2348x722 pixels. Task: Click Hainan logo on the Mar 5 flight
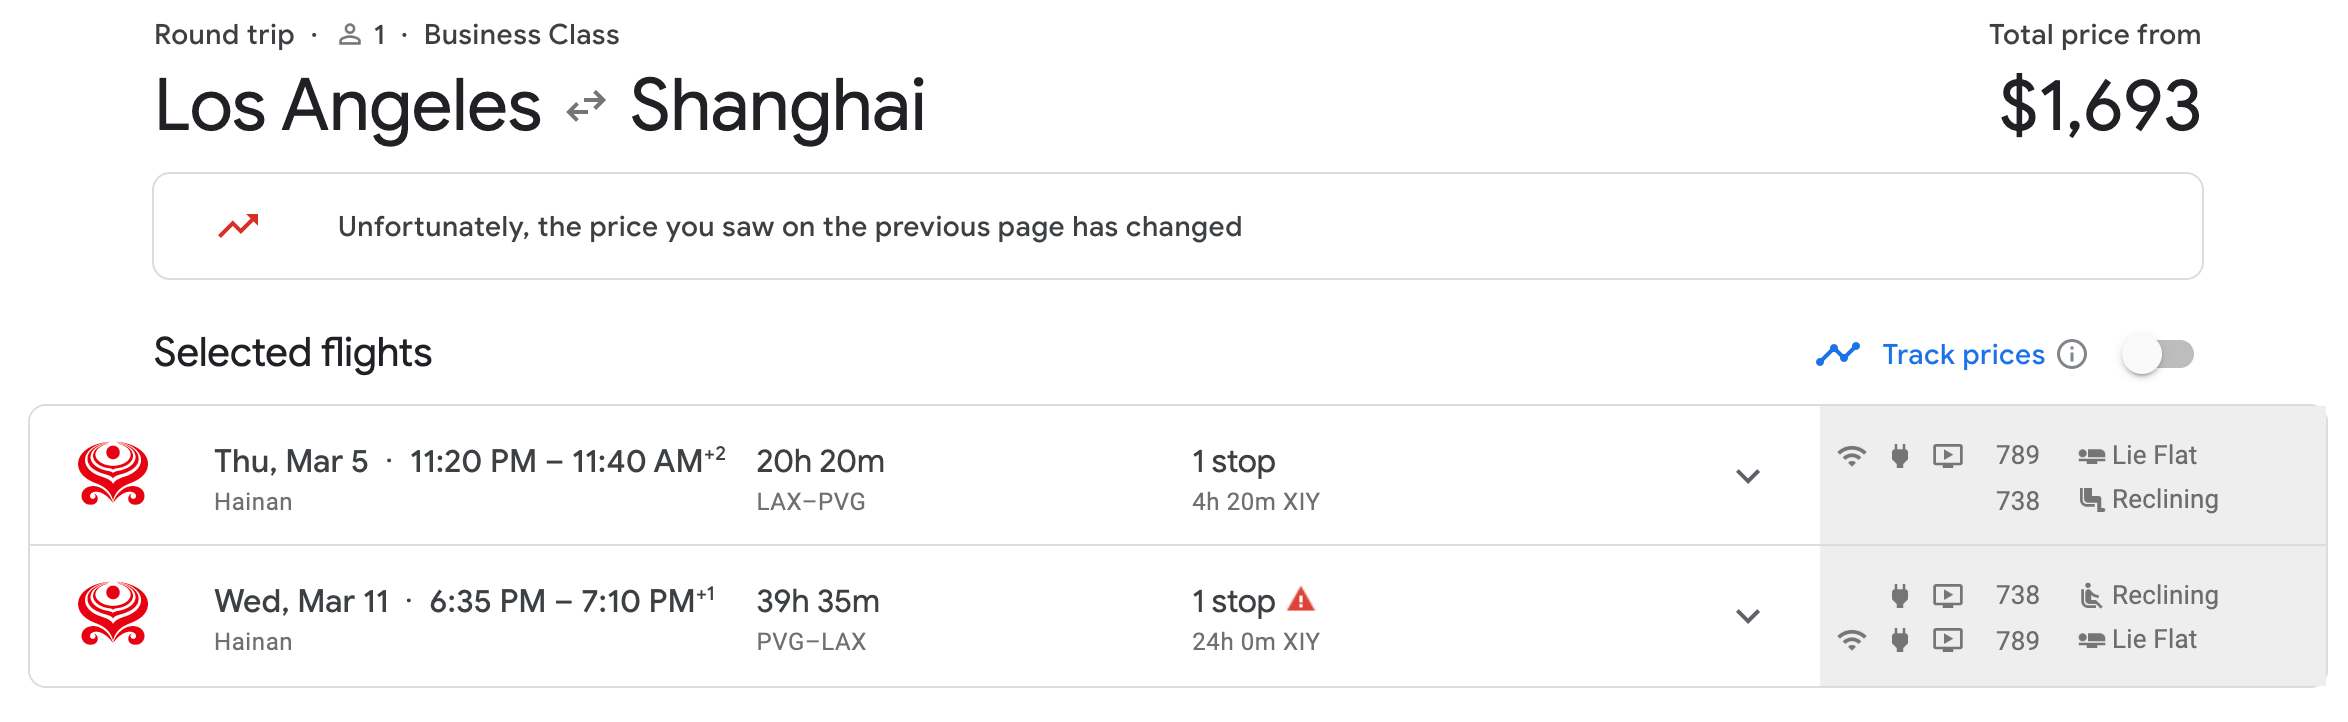[113, 475]
